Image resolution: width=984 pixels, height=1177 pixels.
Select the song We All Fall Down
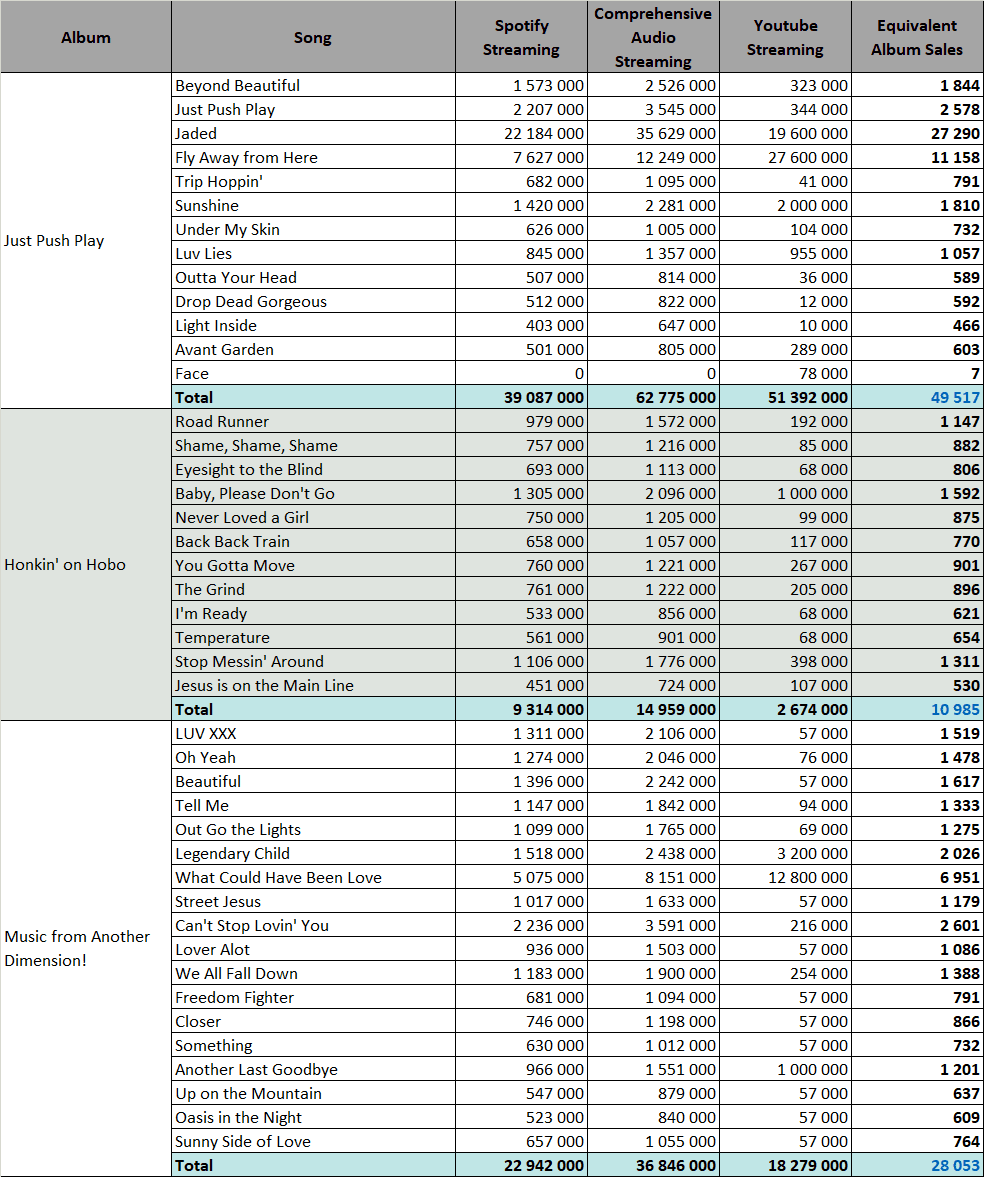pyautogui.click(x=313, y=974)
